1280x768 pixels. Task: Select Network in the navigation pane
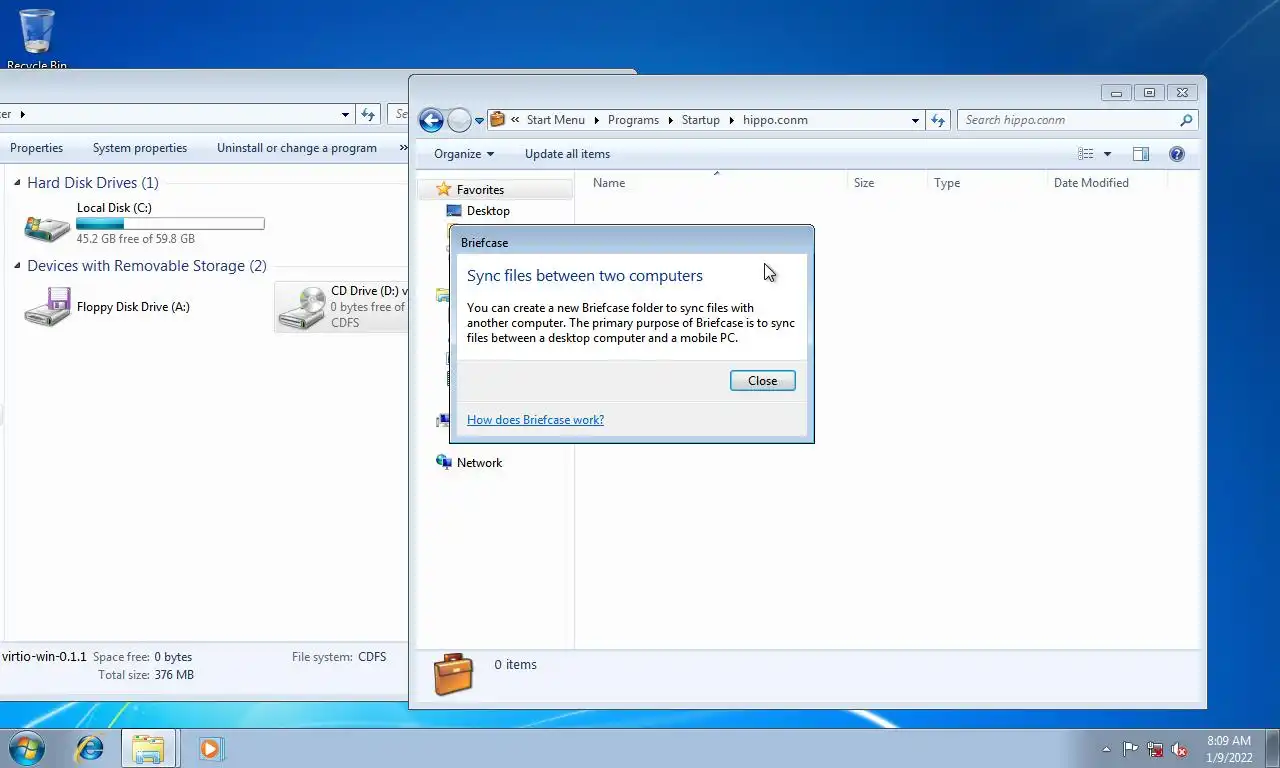coord(479,463)
